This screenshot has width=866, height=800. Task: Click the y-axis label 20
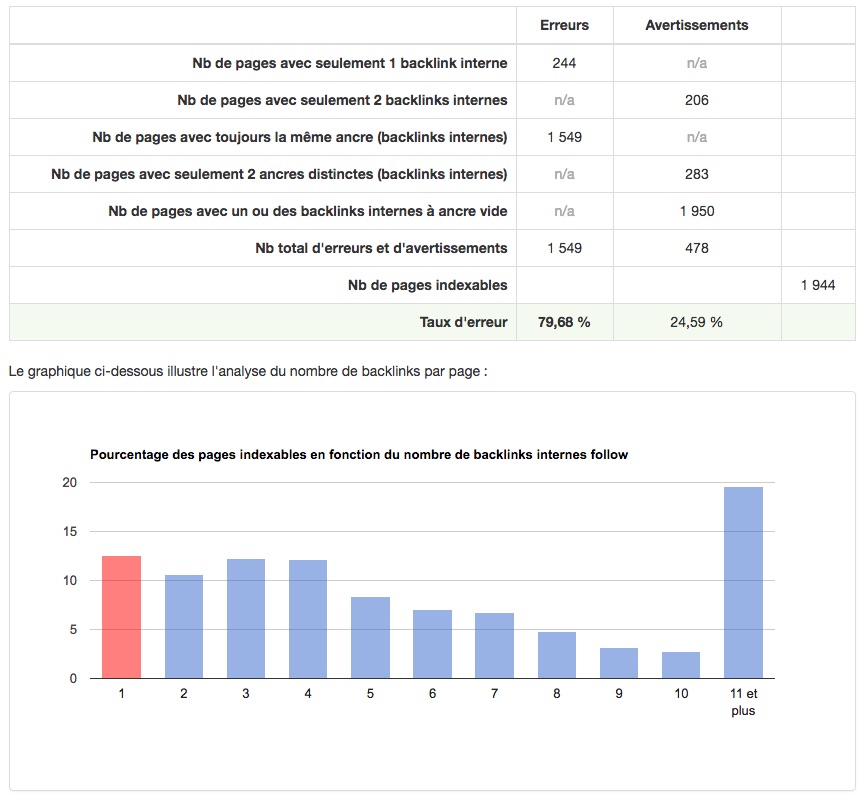tap(70, 482)
